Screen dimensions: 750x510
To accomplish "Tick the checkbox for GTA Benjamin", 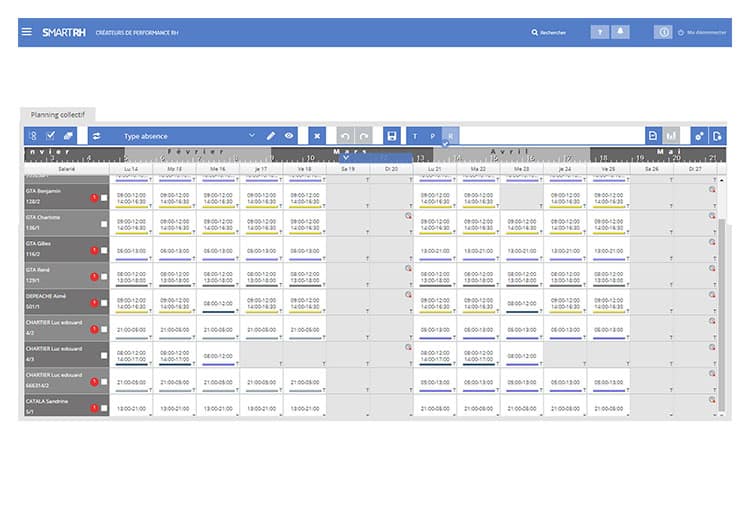I will click(x=104, y=198).
